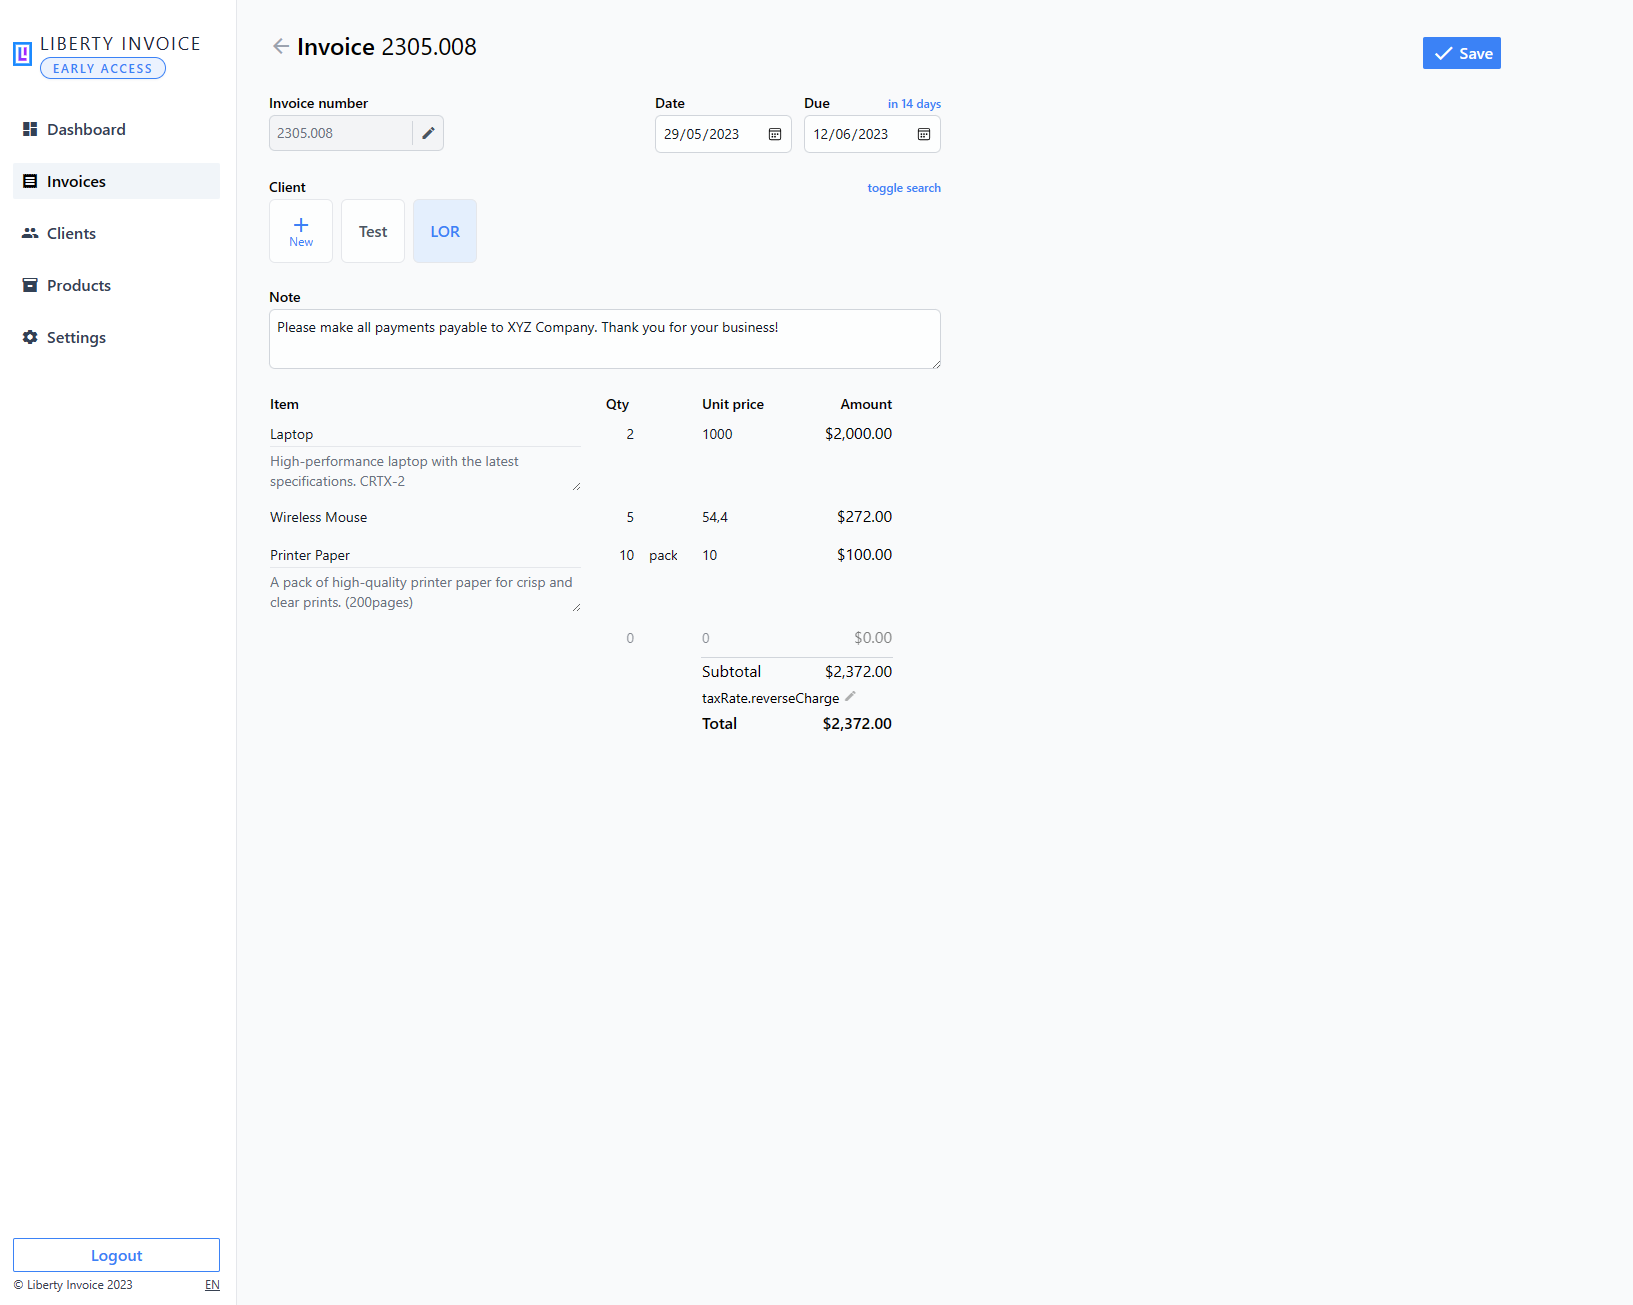Click the pencil icon to edit invoice number
Viewport: 1633px width, 1305px height.
(x=428, y=133)
